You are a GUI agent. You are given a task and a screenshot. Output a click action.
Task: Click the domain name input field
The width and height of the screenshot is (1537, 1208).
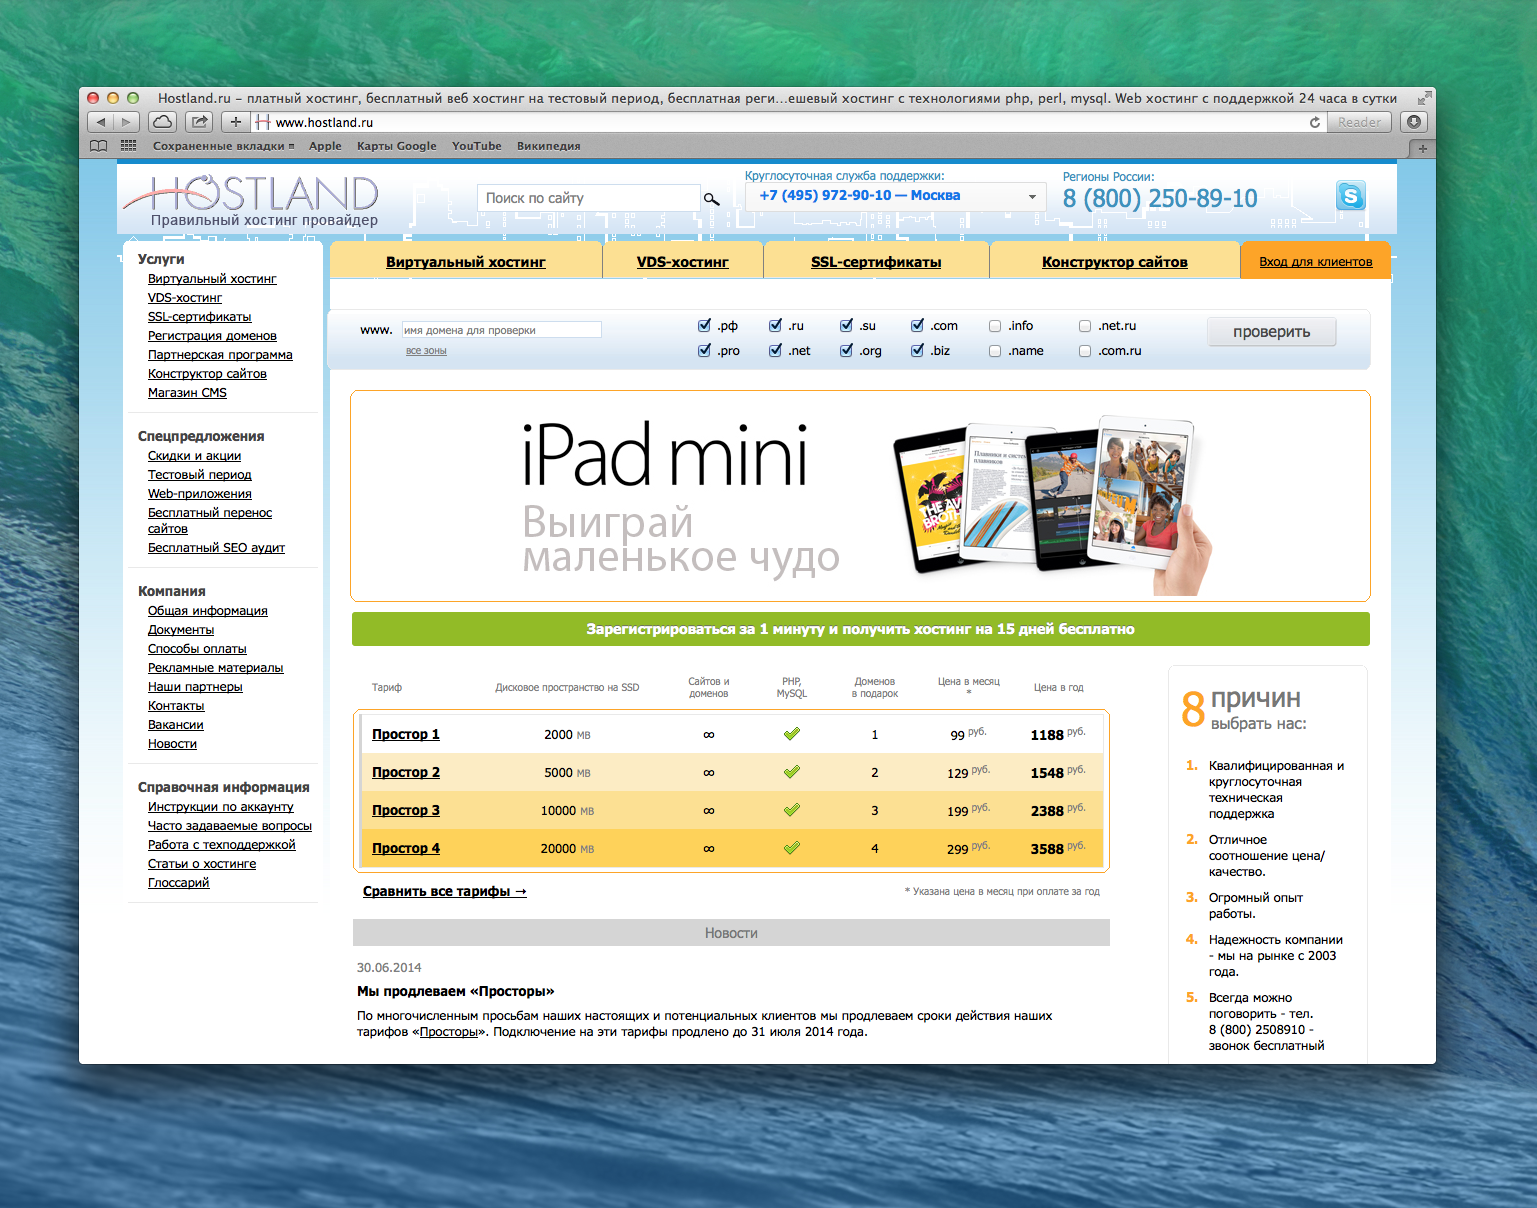[501, 330]
